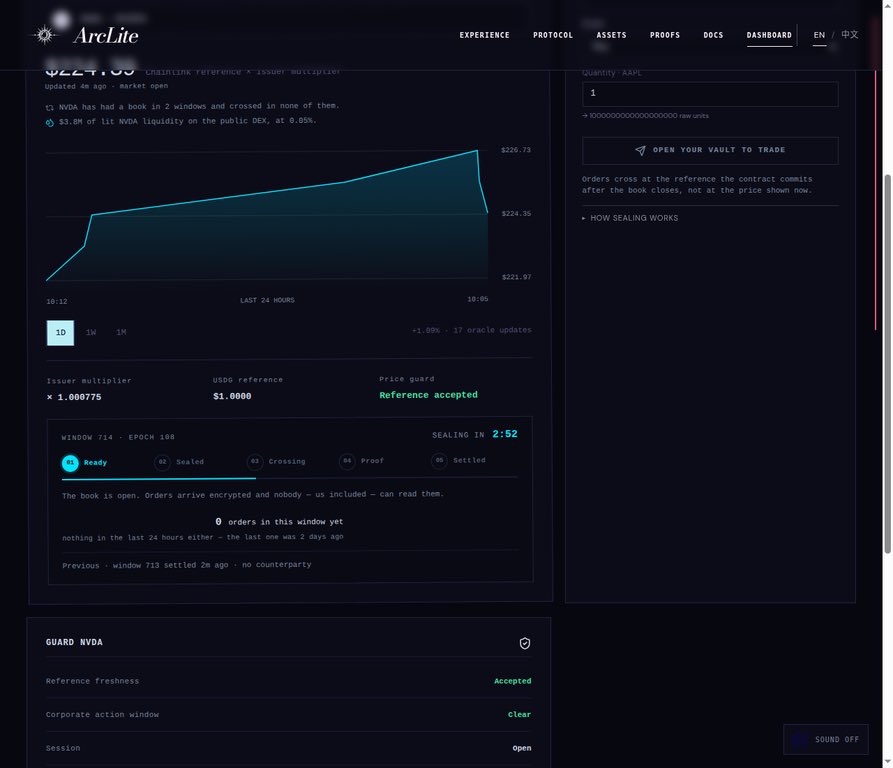The width and height of the screenshot is (893, 768).
Task: Click the $1.0000 USDG reference value
Action: 232,396
